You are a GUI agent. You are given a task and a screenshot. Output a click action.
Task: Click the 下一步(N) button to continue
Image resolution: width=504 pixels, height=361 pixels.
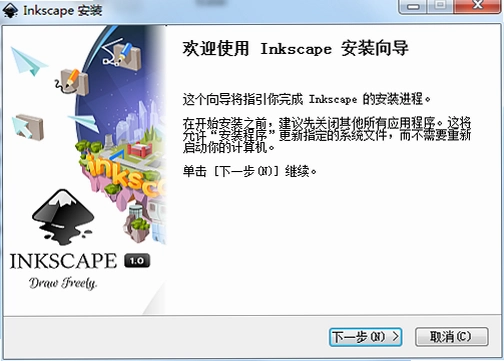(365, 337)
